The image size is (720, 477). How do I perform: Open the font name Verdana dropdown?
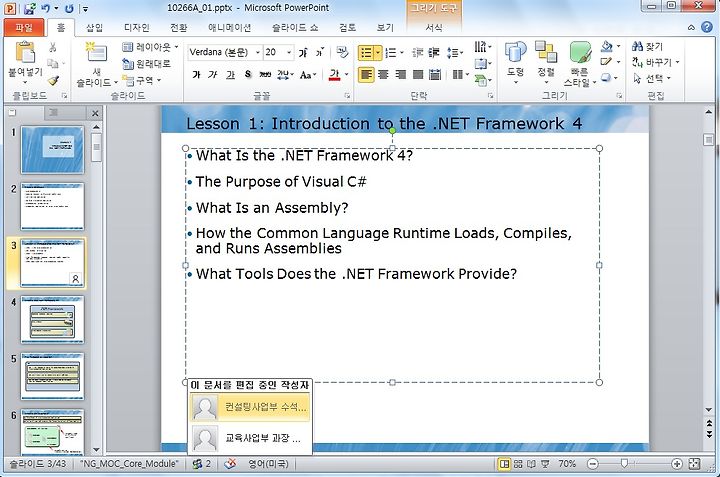click(x=258, y=52)
